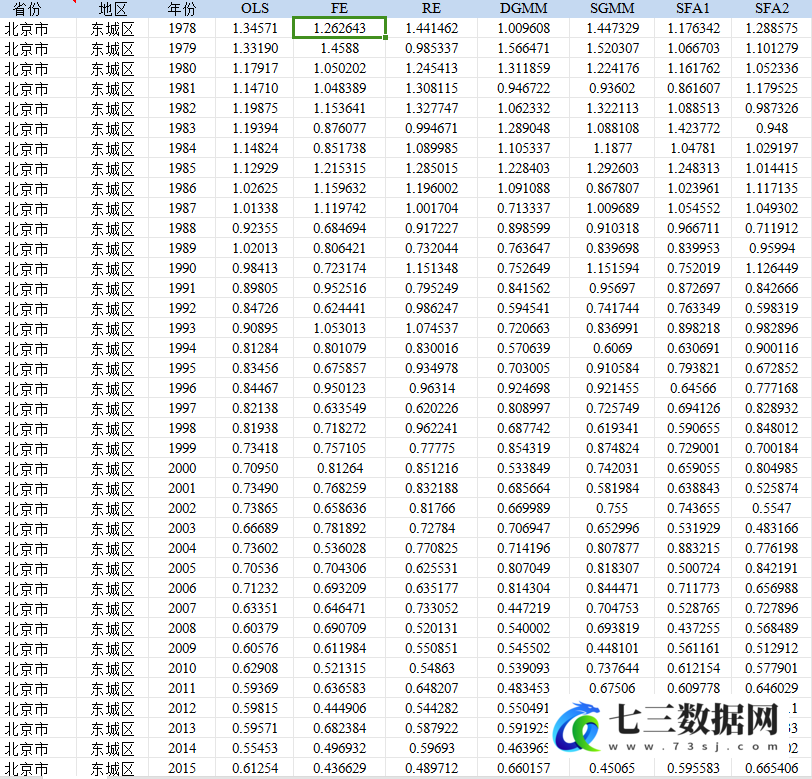Click RE value 0.54863
Viewport: 812px width, 779px height.
(431, 669)
